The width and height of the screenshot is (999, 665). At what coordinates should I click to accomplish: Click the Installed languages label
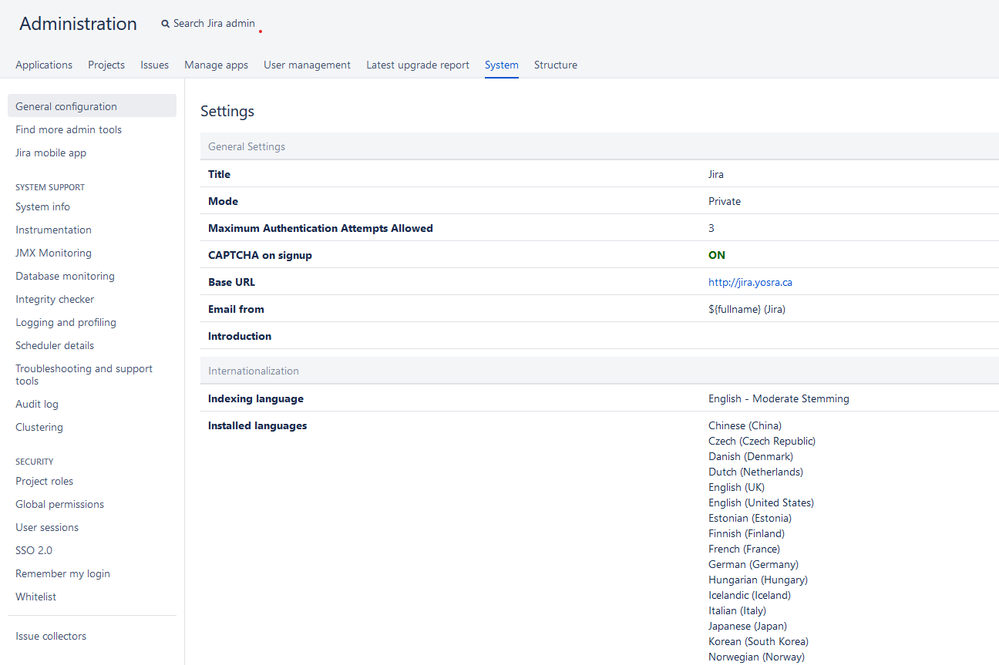pos(257,425)
